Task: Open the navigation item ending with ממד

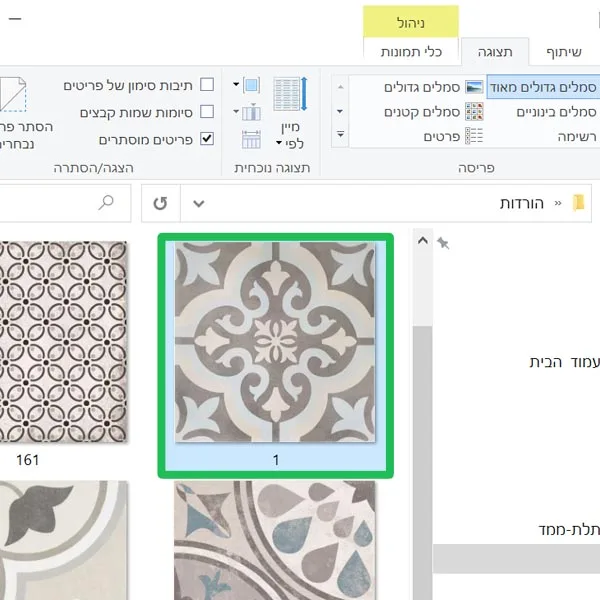Action: pyautogui.click(x=569, y=530)
